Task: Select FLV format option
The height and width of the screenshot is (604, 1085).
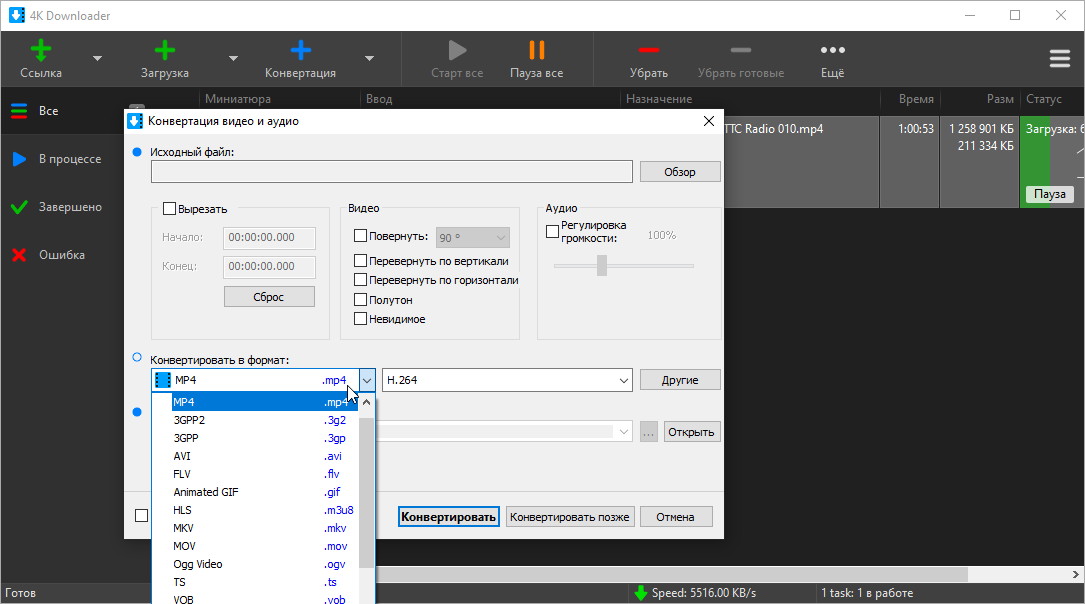Action: 264,474
